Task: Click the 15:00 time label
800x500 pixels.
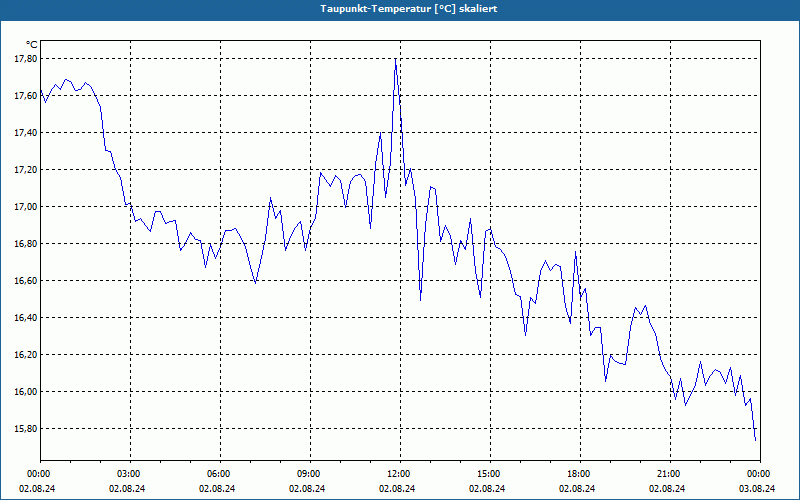Action: tap(490, 474)
